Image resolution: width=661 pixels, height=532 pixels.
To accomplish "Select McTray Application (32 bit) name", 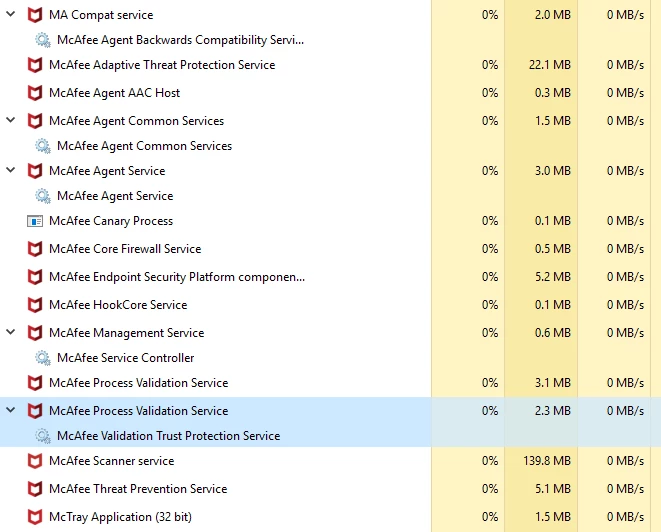I will click(x=120, y=517).
